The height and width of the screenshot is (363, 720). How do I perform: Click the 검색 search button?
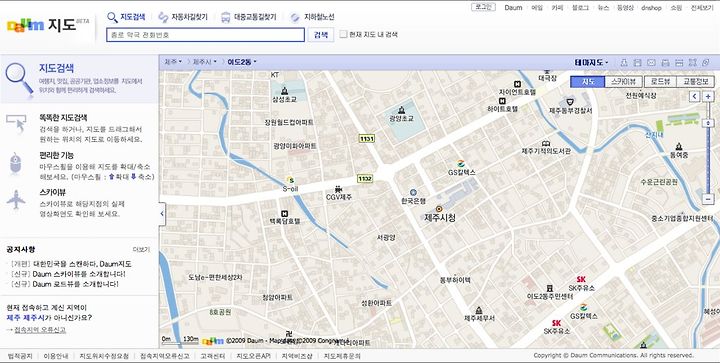coord(321,35)
